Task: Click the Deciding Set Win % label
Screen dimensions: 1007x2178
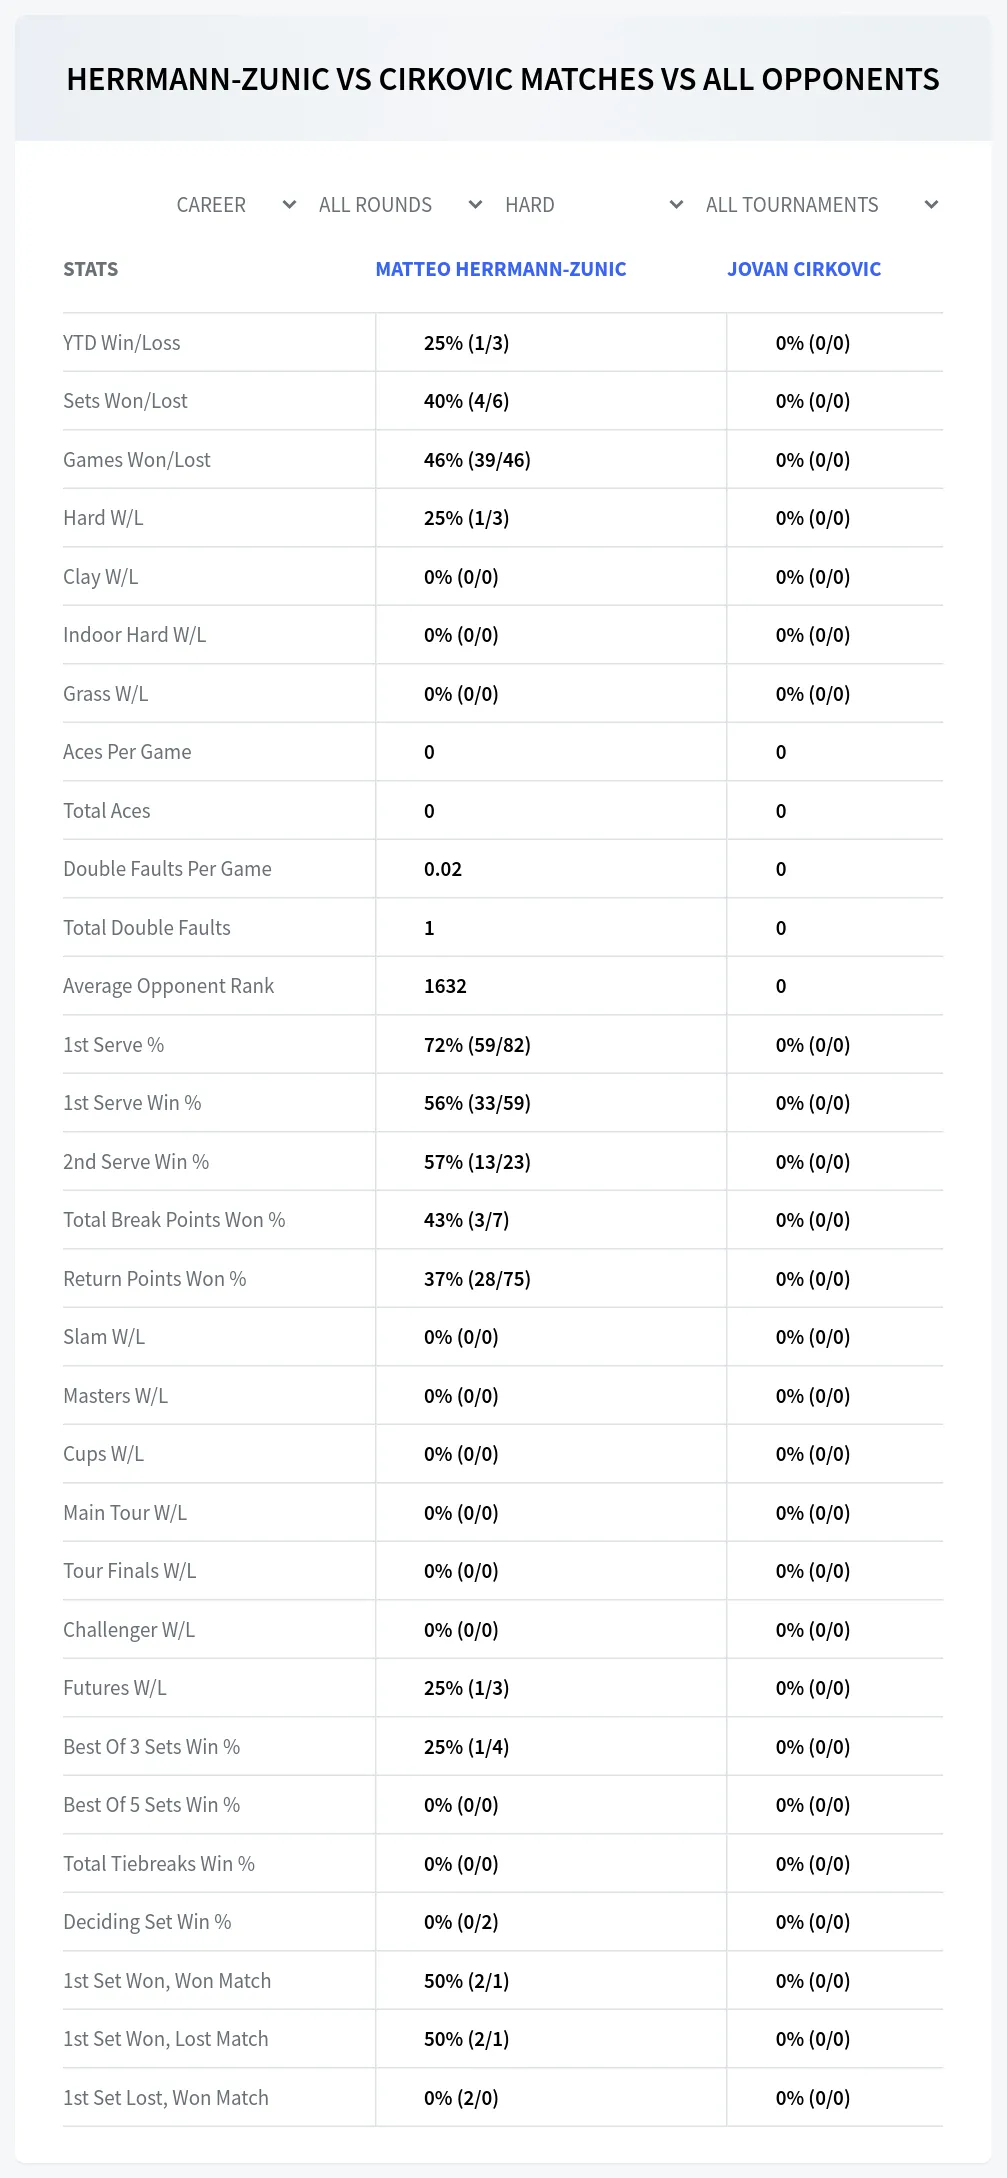Action: click(147, 1922)
